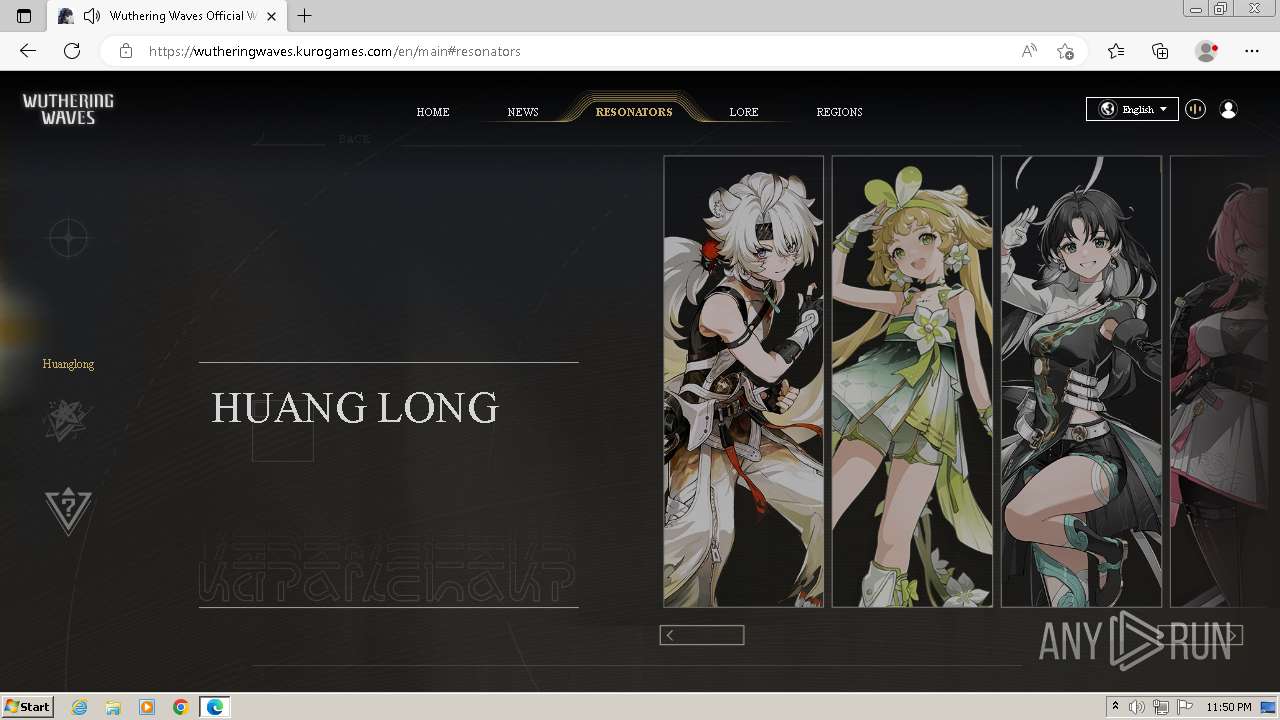This screenshot has width=1280, height=720.
Task: Mute the tab audio speaker icon
Action: 92,16
